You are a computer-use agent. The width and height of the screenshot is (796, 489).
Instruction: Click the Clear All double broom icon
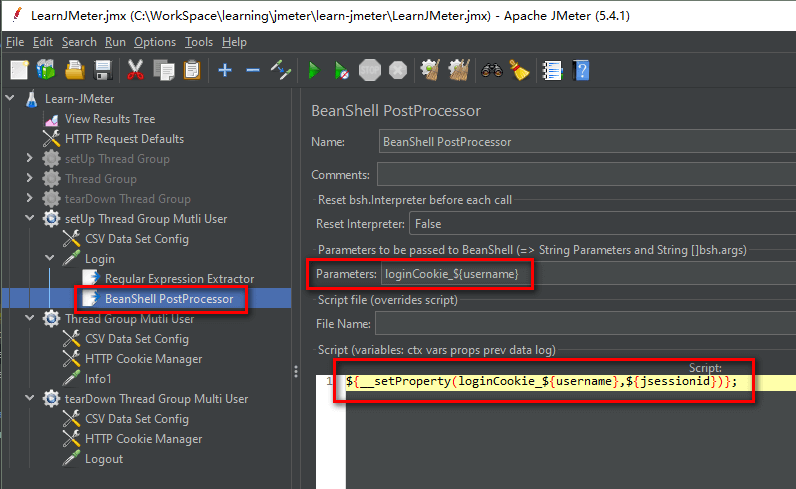tap(459, 70)
